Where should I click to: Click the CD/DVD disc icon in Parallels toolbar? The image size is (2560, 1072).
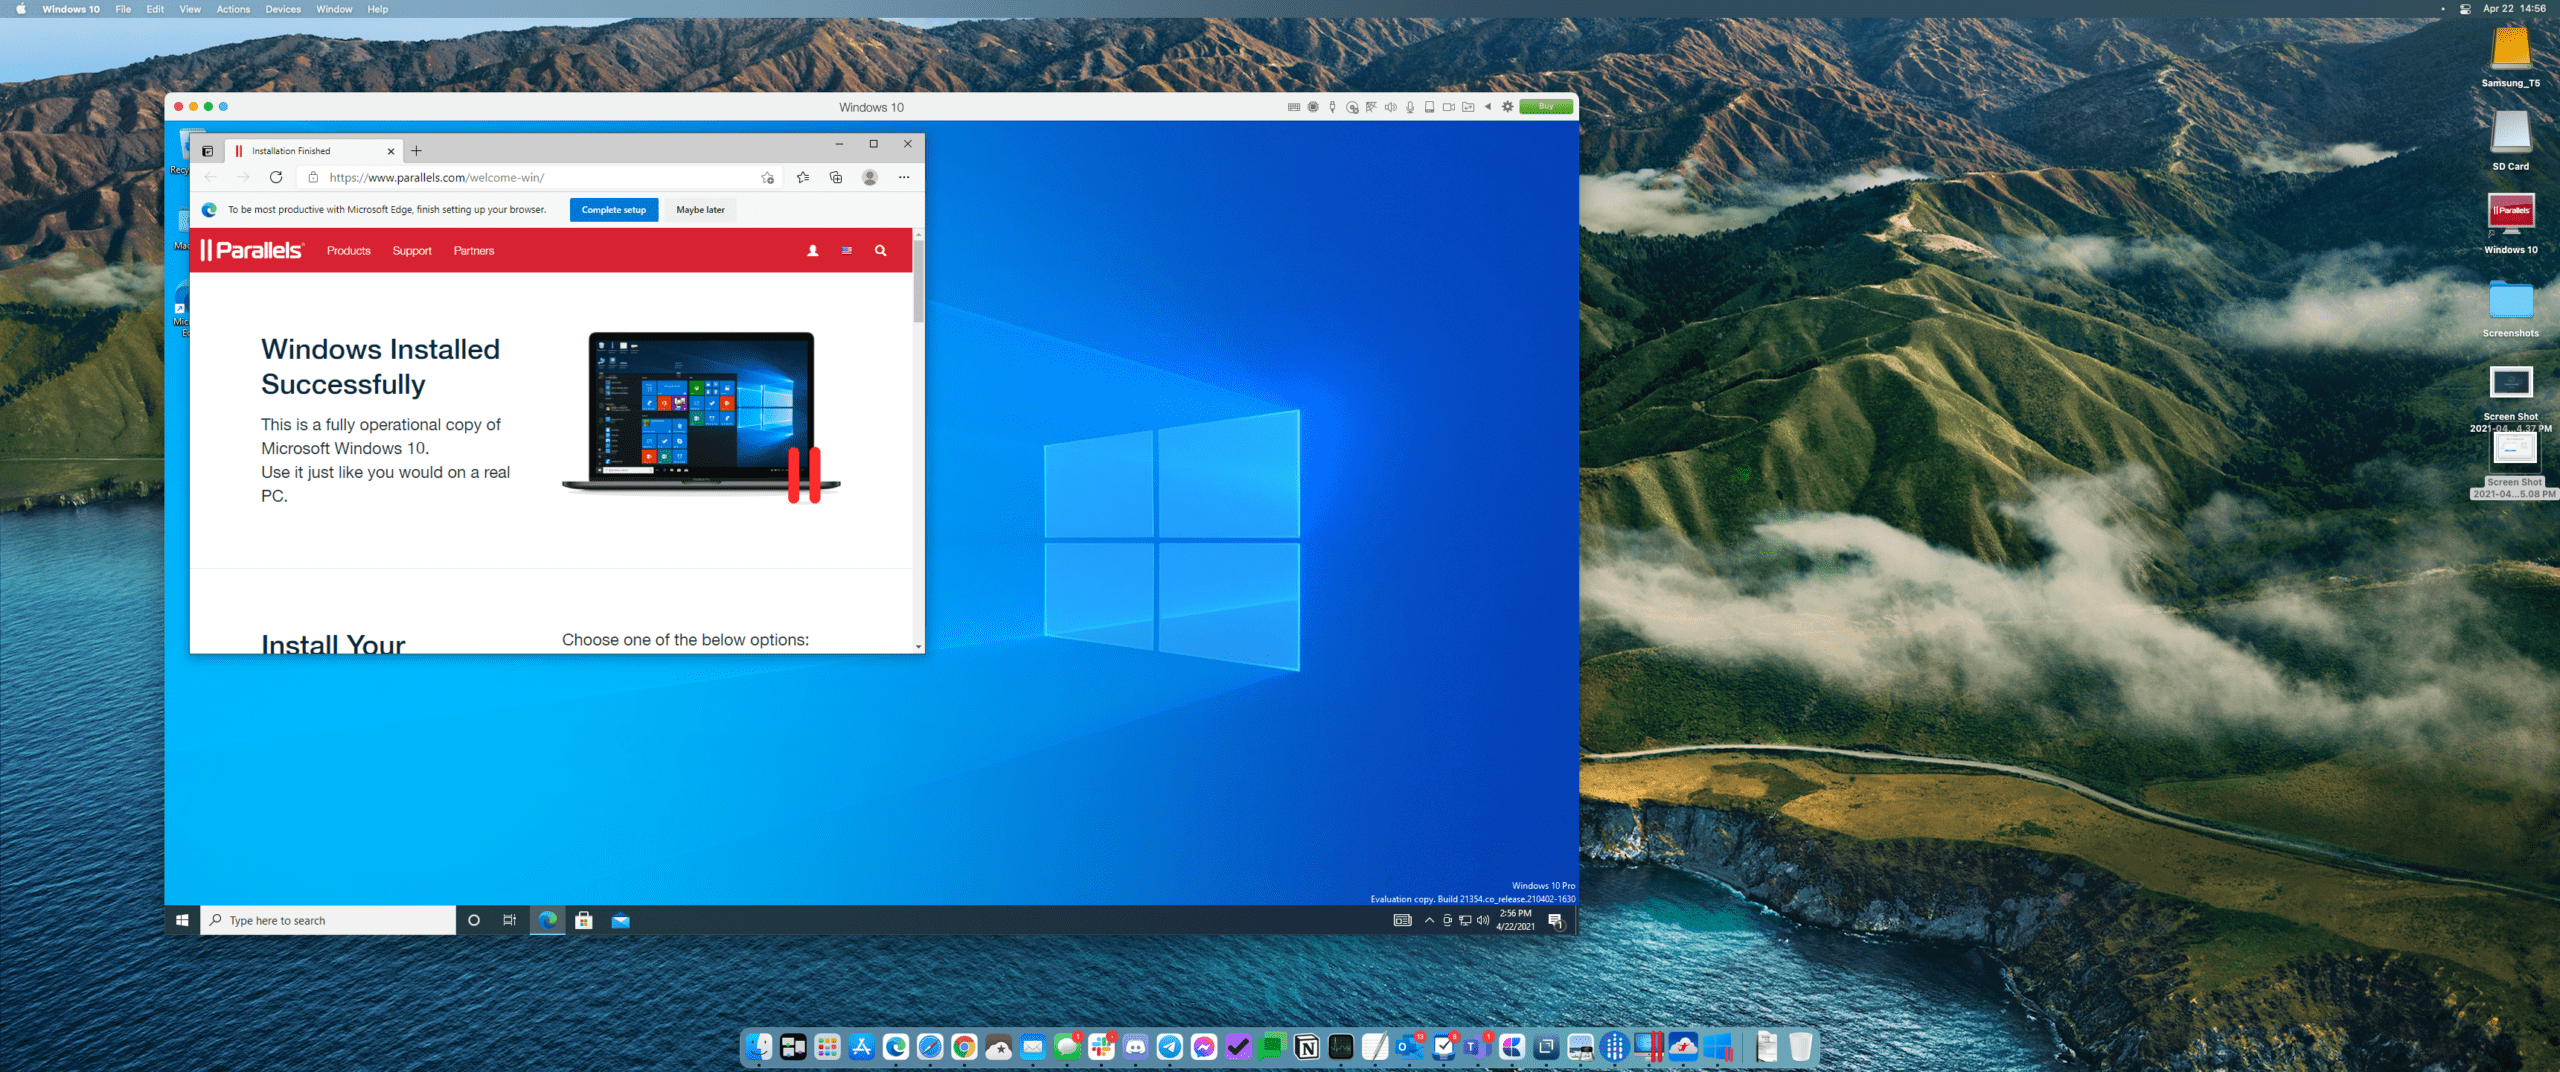click(1352, 107)
